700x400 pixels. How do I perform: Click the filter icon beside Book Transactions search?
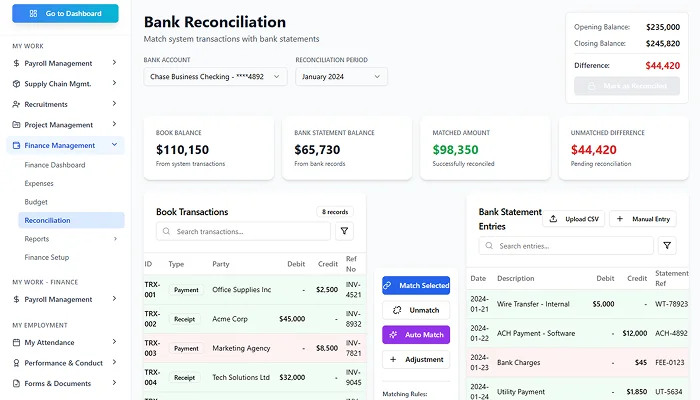point(344,231)
